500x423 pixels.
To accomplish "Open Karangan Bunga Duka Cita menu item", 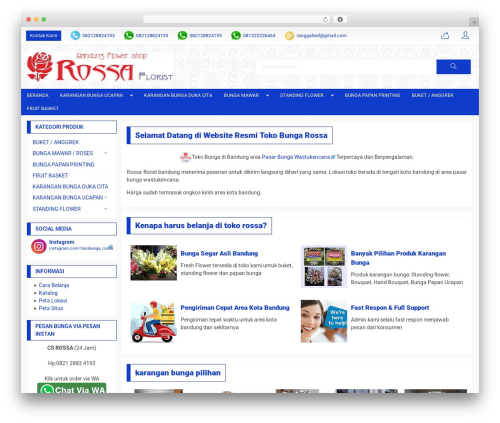I will 178,95.
